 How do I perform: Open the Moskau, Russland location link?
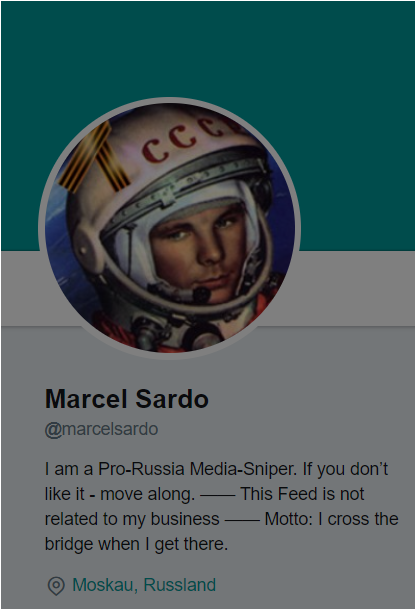coord(144,585)
